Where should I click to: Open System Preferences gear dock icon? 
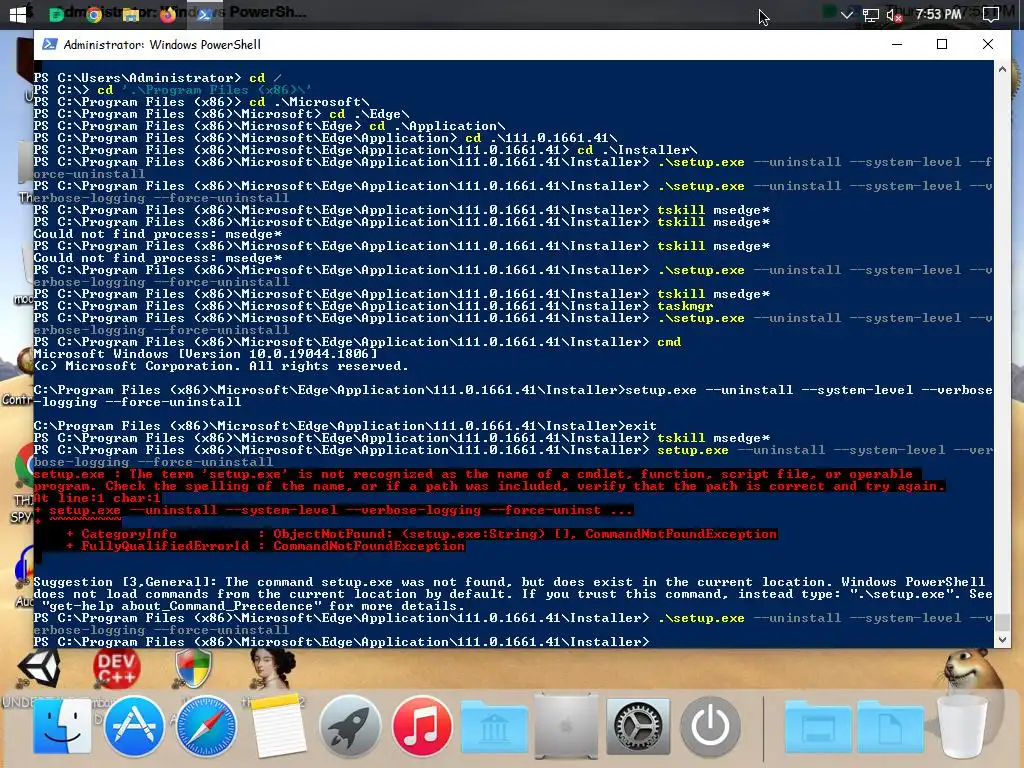click(638, 726)
